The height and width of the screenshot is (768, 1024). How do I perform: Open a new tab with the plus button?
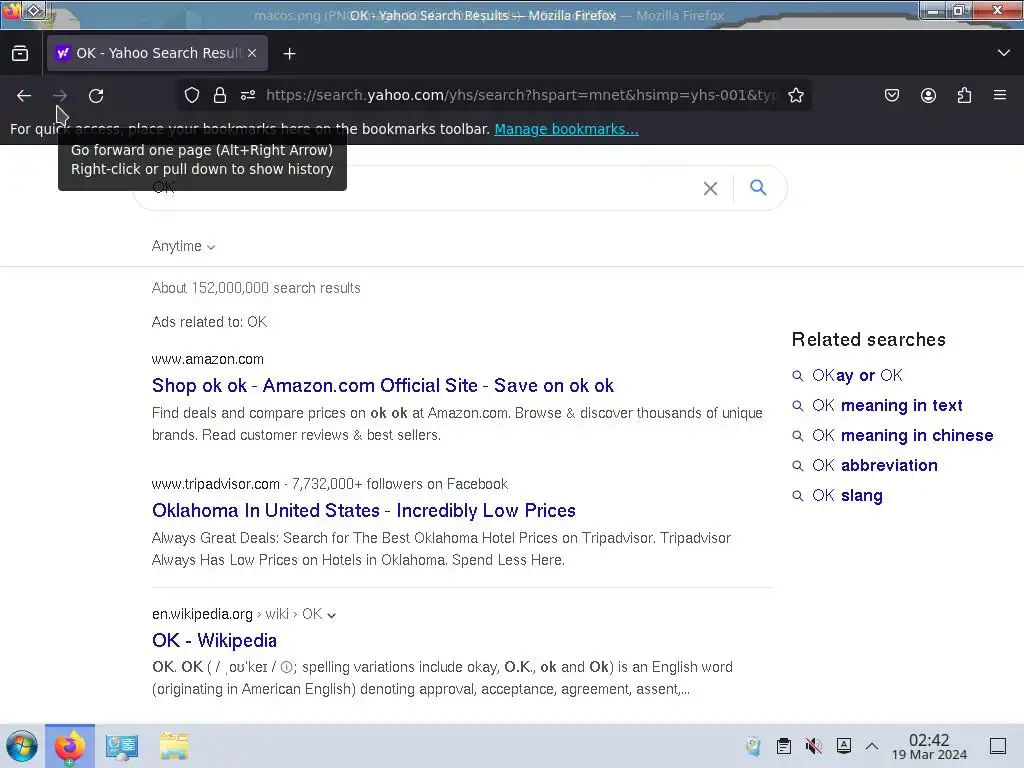point(289,54)
